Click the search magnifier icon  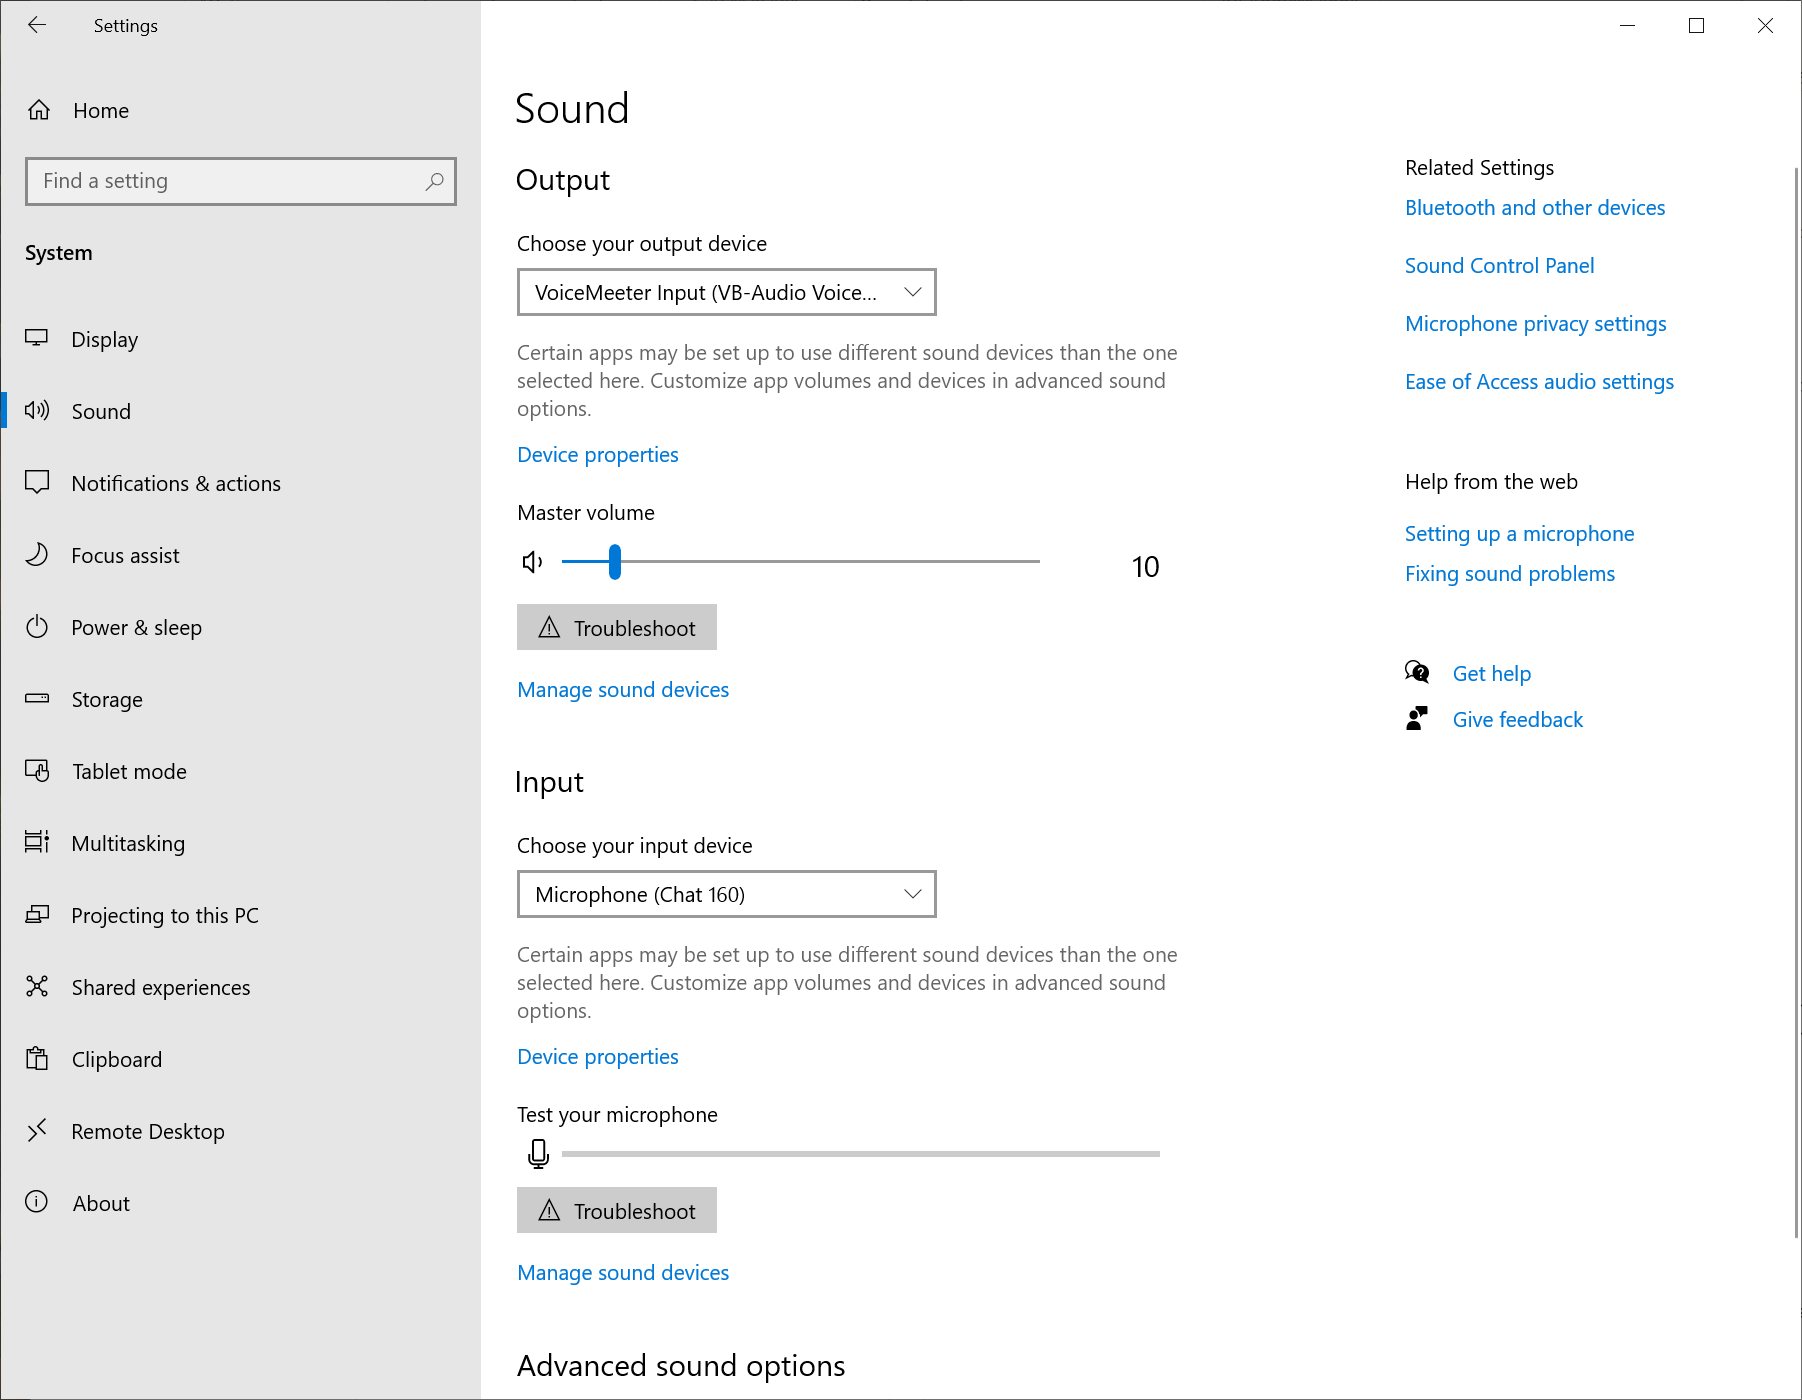pyautogui.click(x=434, y=181)
